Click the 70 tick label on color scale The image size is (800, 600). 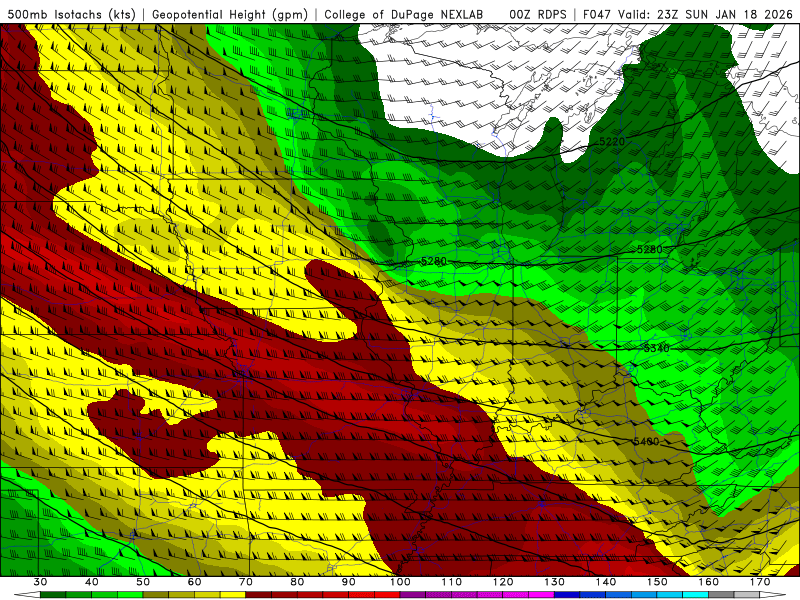[246, 582]
